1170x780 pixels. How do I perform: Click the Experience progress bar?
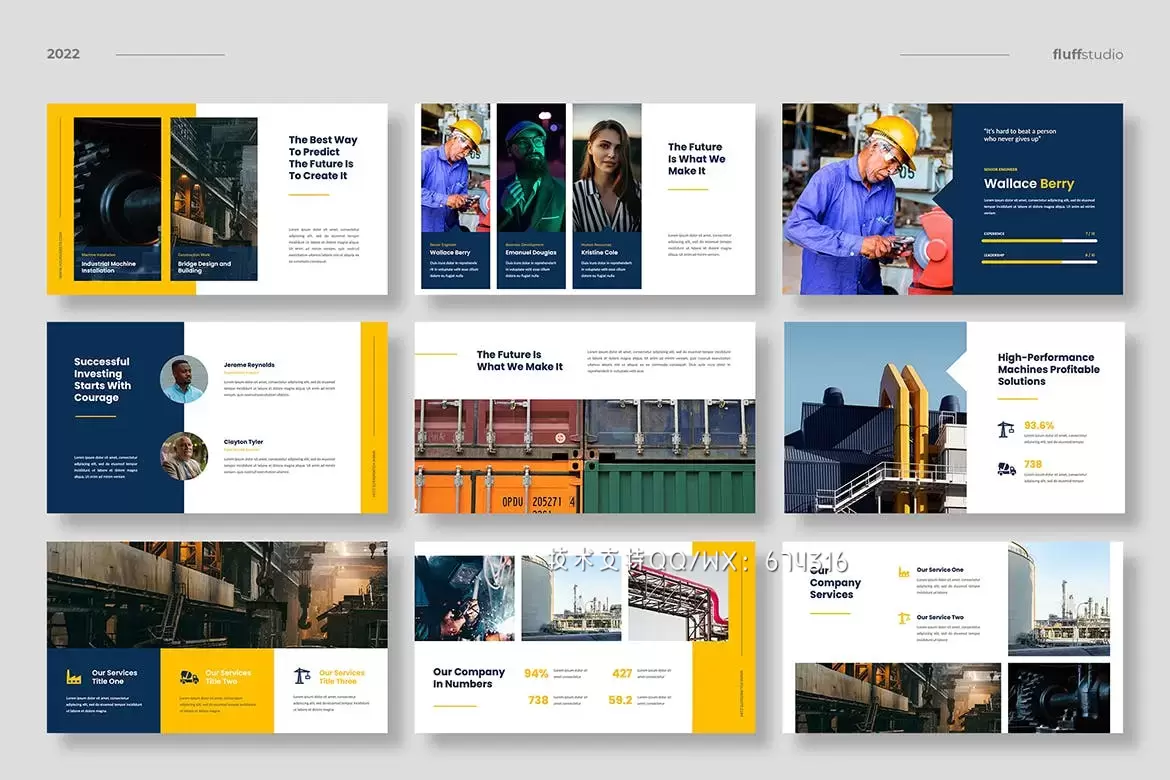click(x=1039, y=240)
